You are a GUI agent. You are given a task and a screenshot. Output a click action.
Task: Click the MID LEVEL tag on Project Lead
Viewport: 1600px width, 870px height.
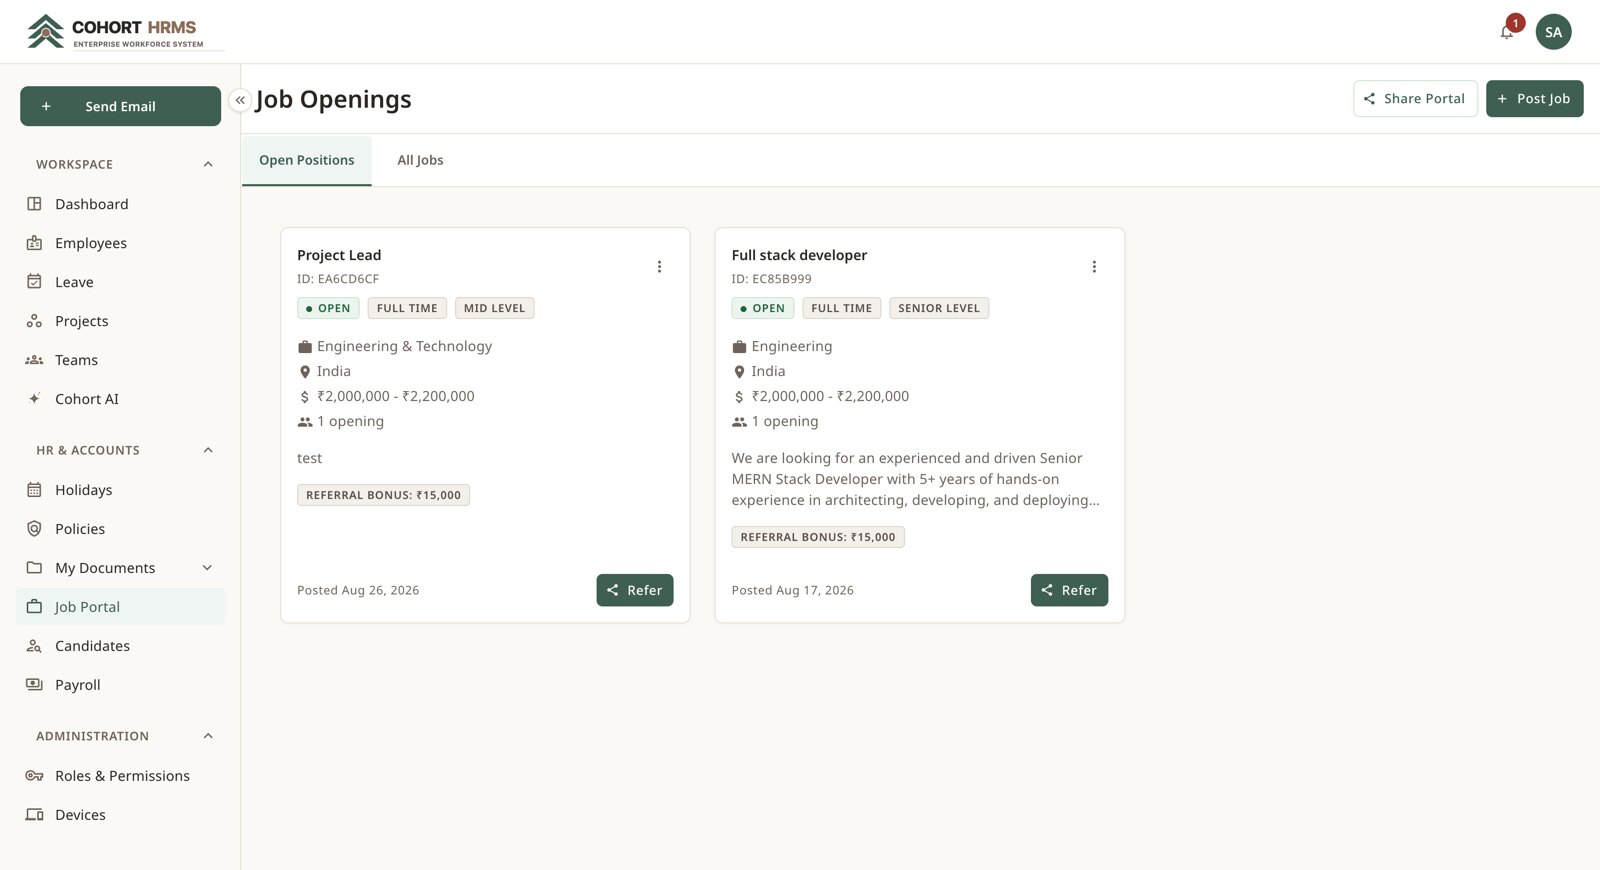[494, 308]
